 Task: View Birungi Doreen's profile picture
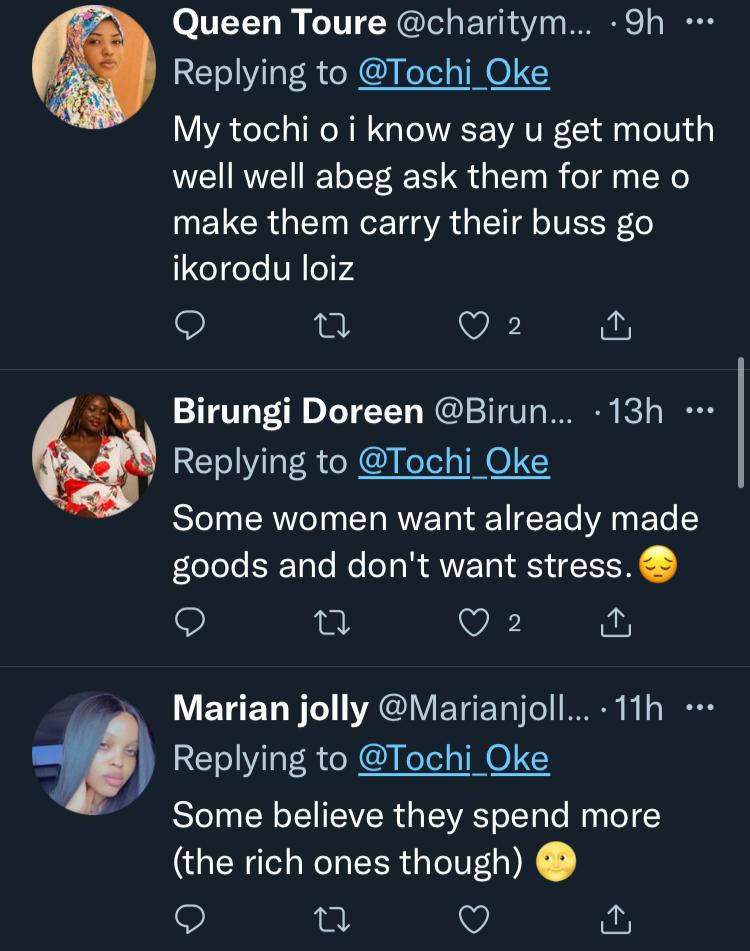click(94, 455)
